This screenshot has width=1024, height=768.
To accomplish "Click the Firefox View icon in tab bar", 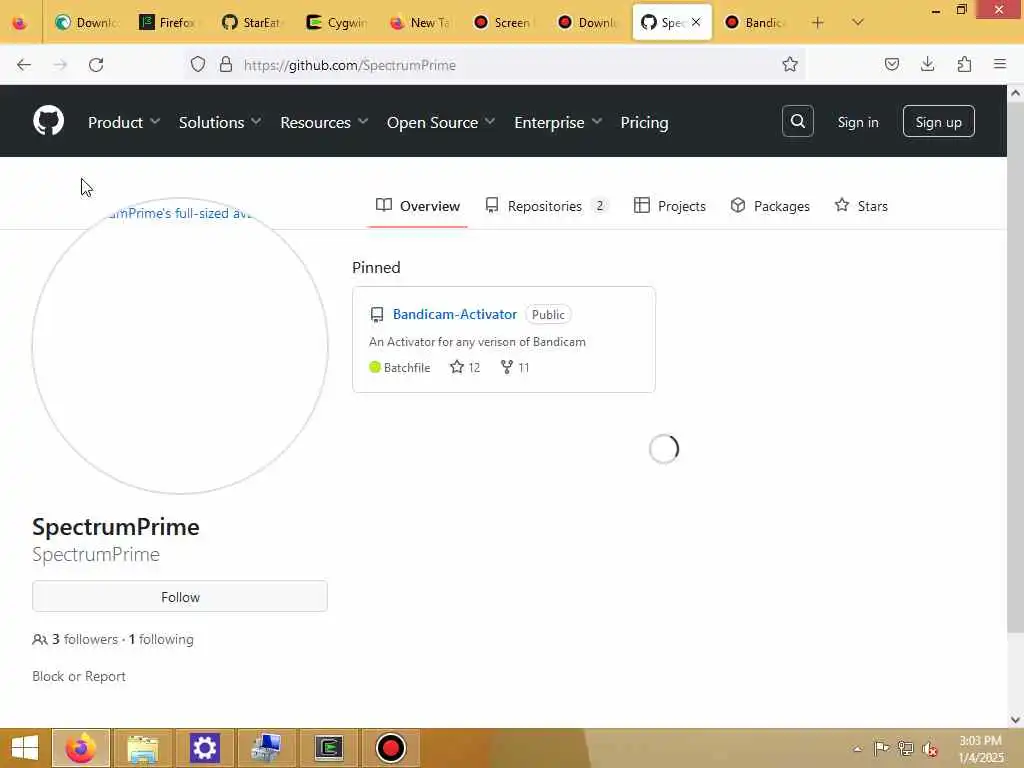I will (20, 23).
